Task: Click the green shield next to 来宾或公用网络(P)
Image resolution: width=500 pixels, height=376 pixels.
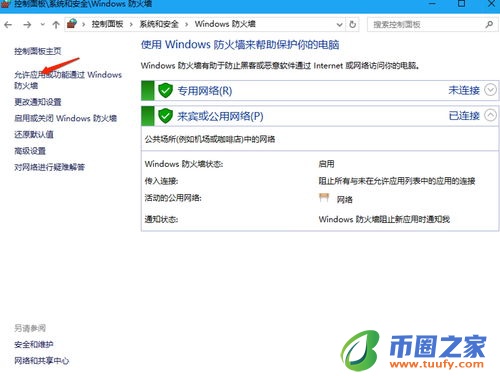Action: point(165,116)
